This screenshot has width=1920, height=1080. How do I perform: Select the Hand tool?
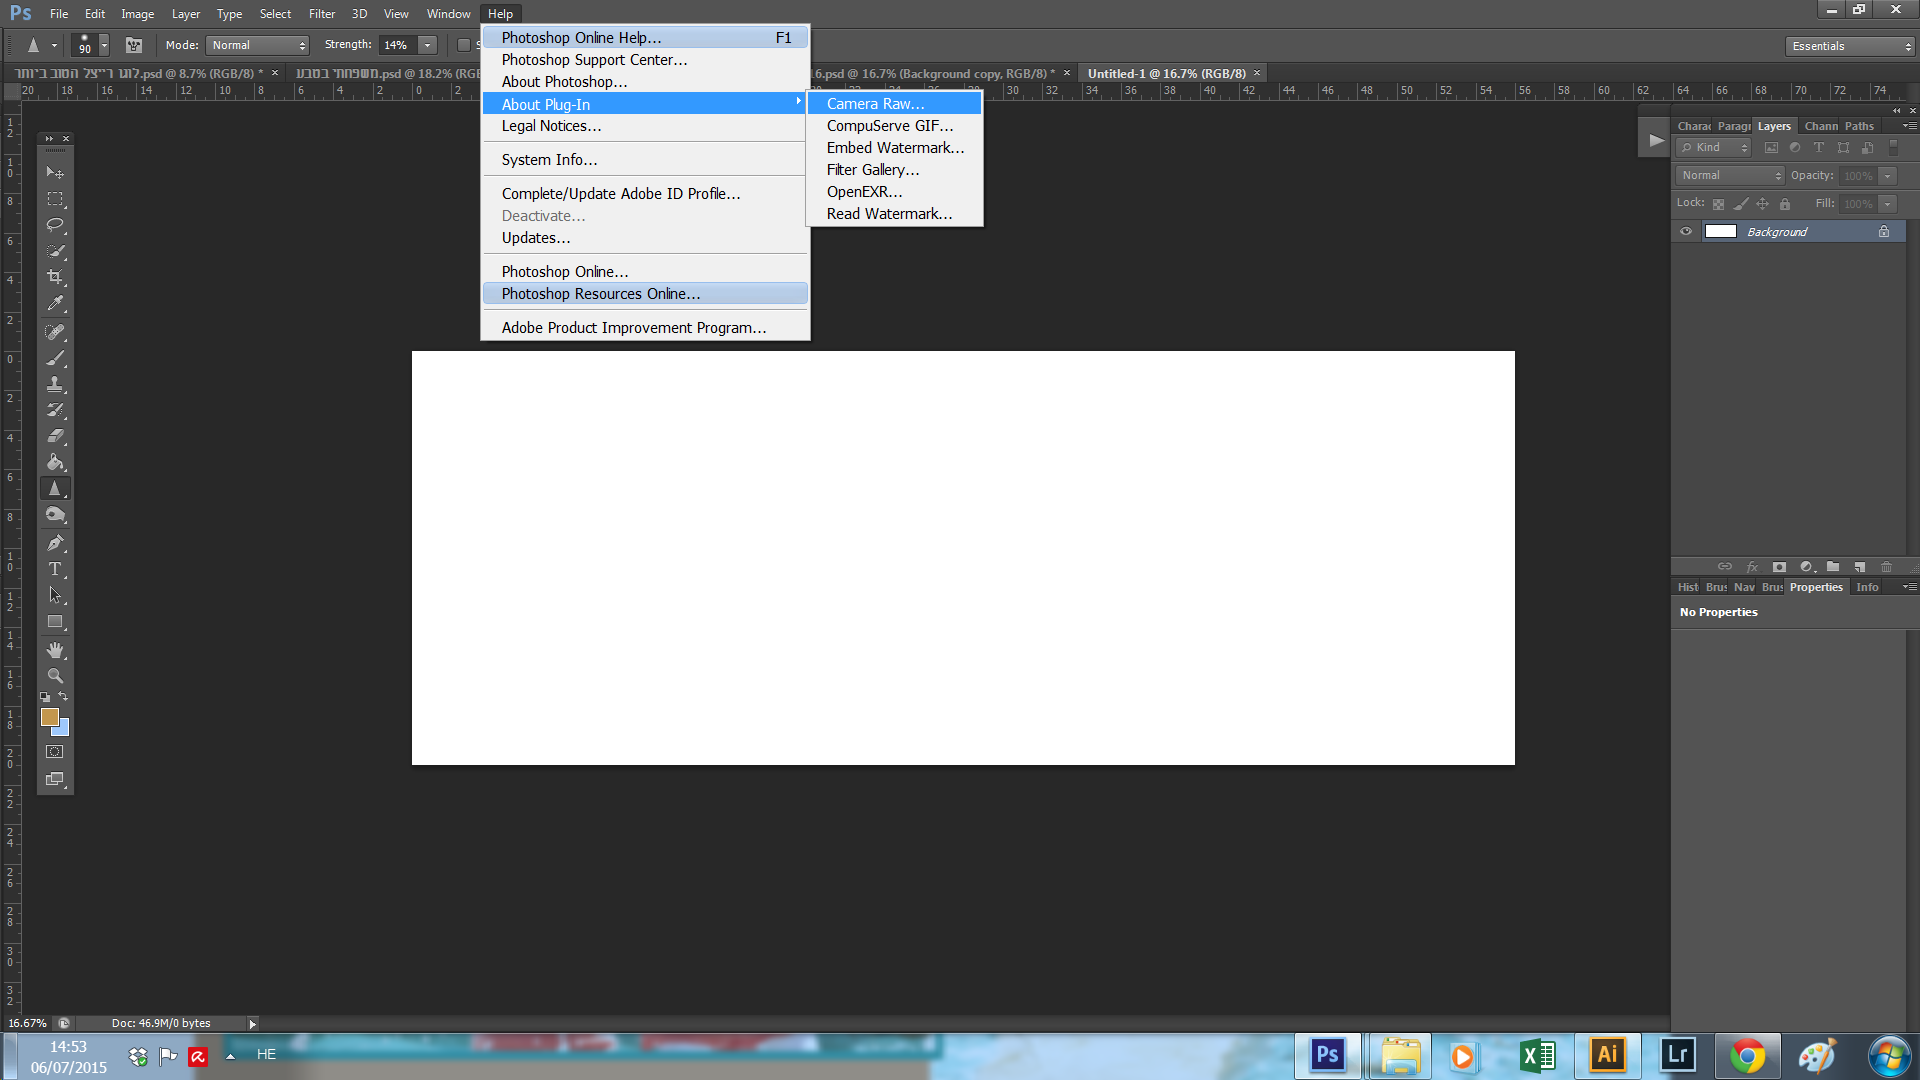point(55,650)
